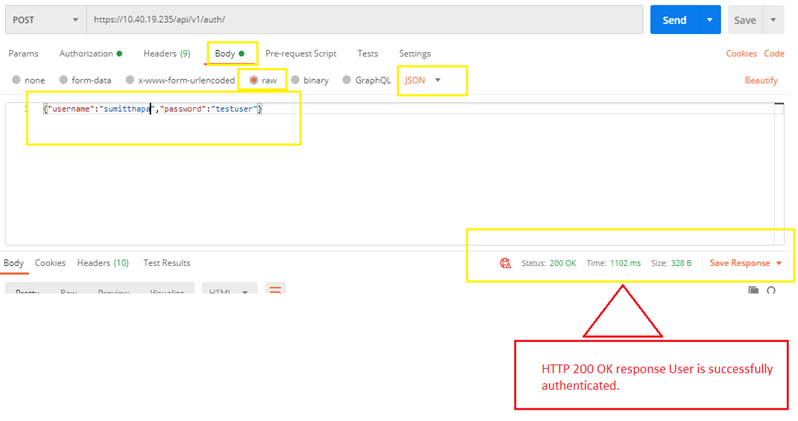The image size is (798, 421).
Task: Open the request Headers (9) tab
Action: click(166, 53)
